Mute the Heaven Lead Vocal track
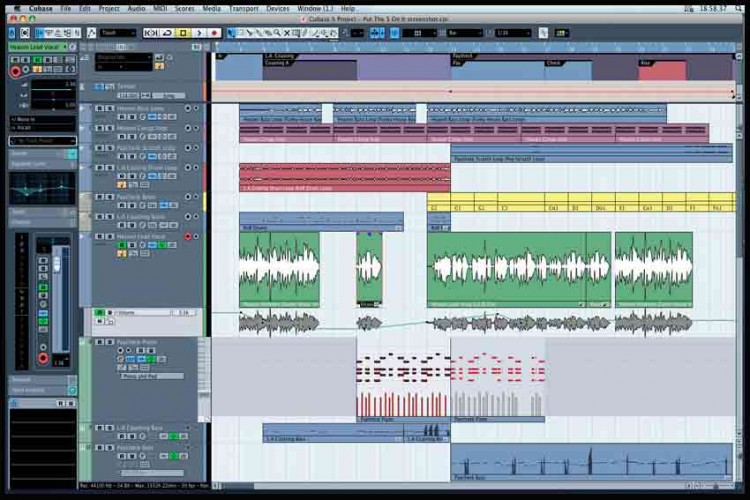The height and width of the screenshot is (500, 750). tap(99, 236)
